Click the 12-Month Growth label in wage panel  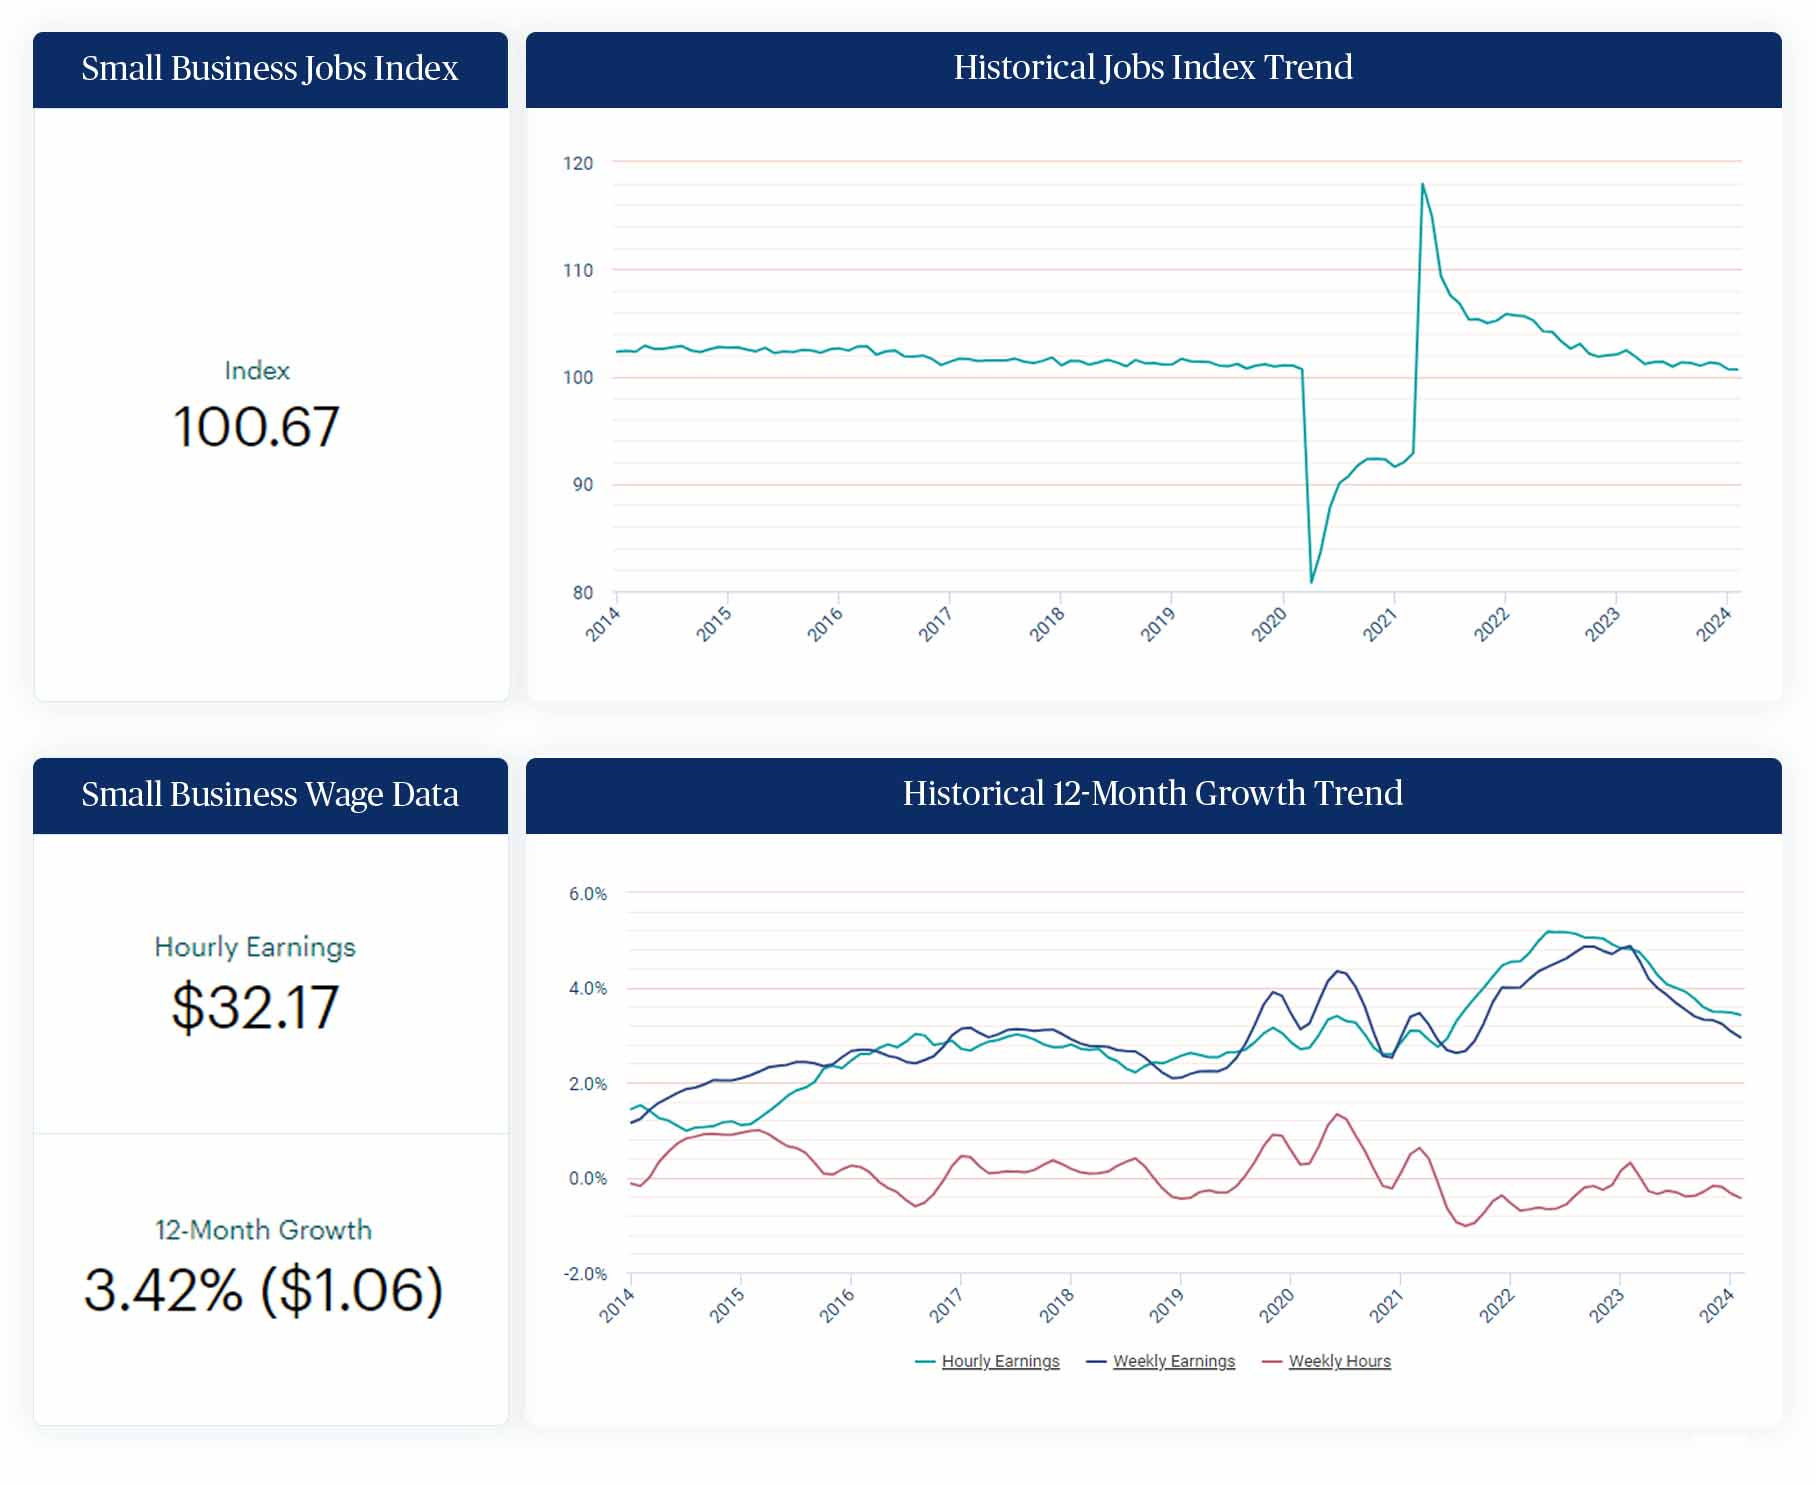(x=263, y=1230)
